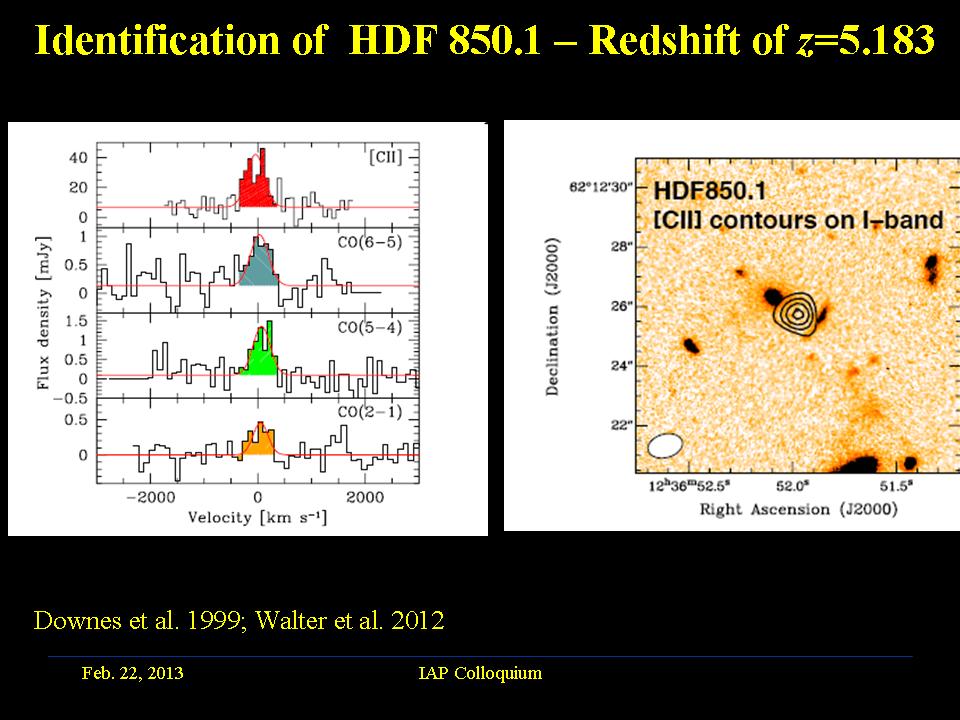Select the red-filled [CII] spectral peak

coord(255,187)
